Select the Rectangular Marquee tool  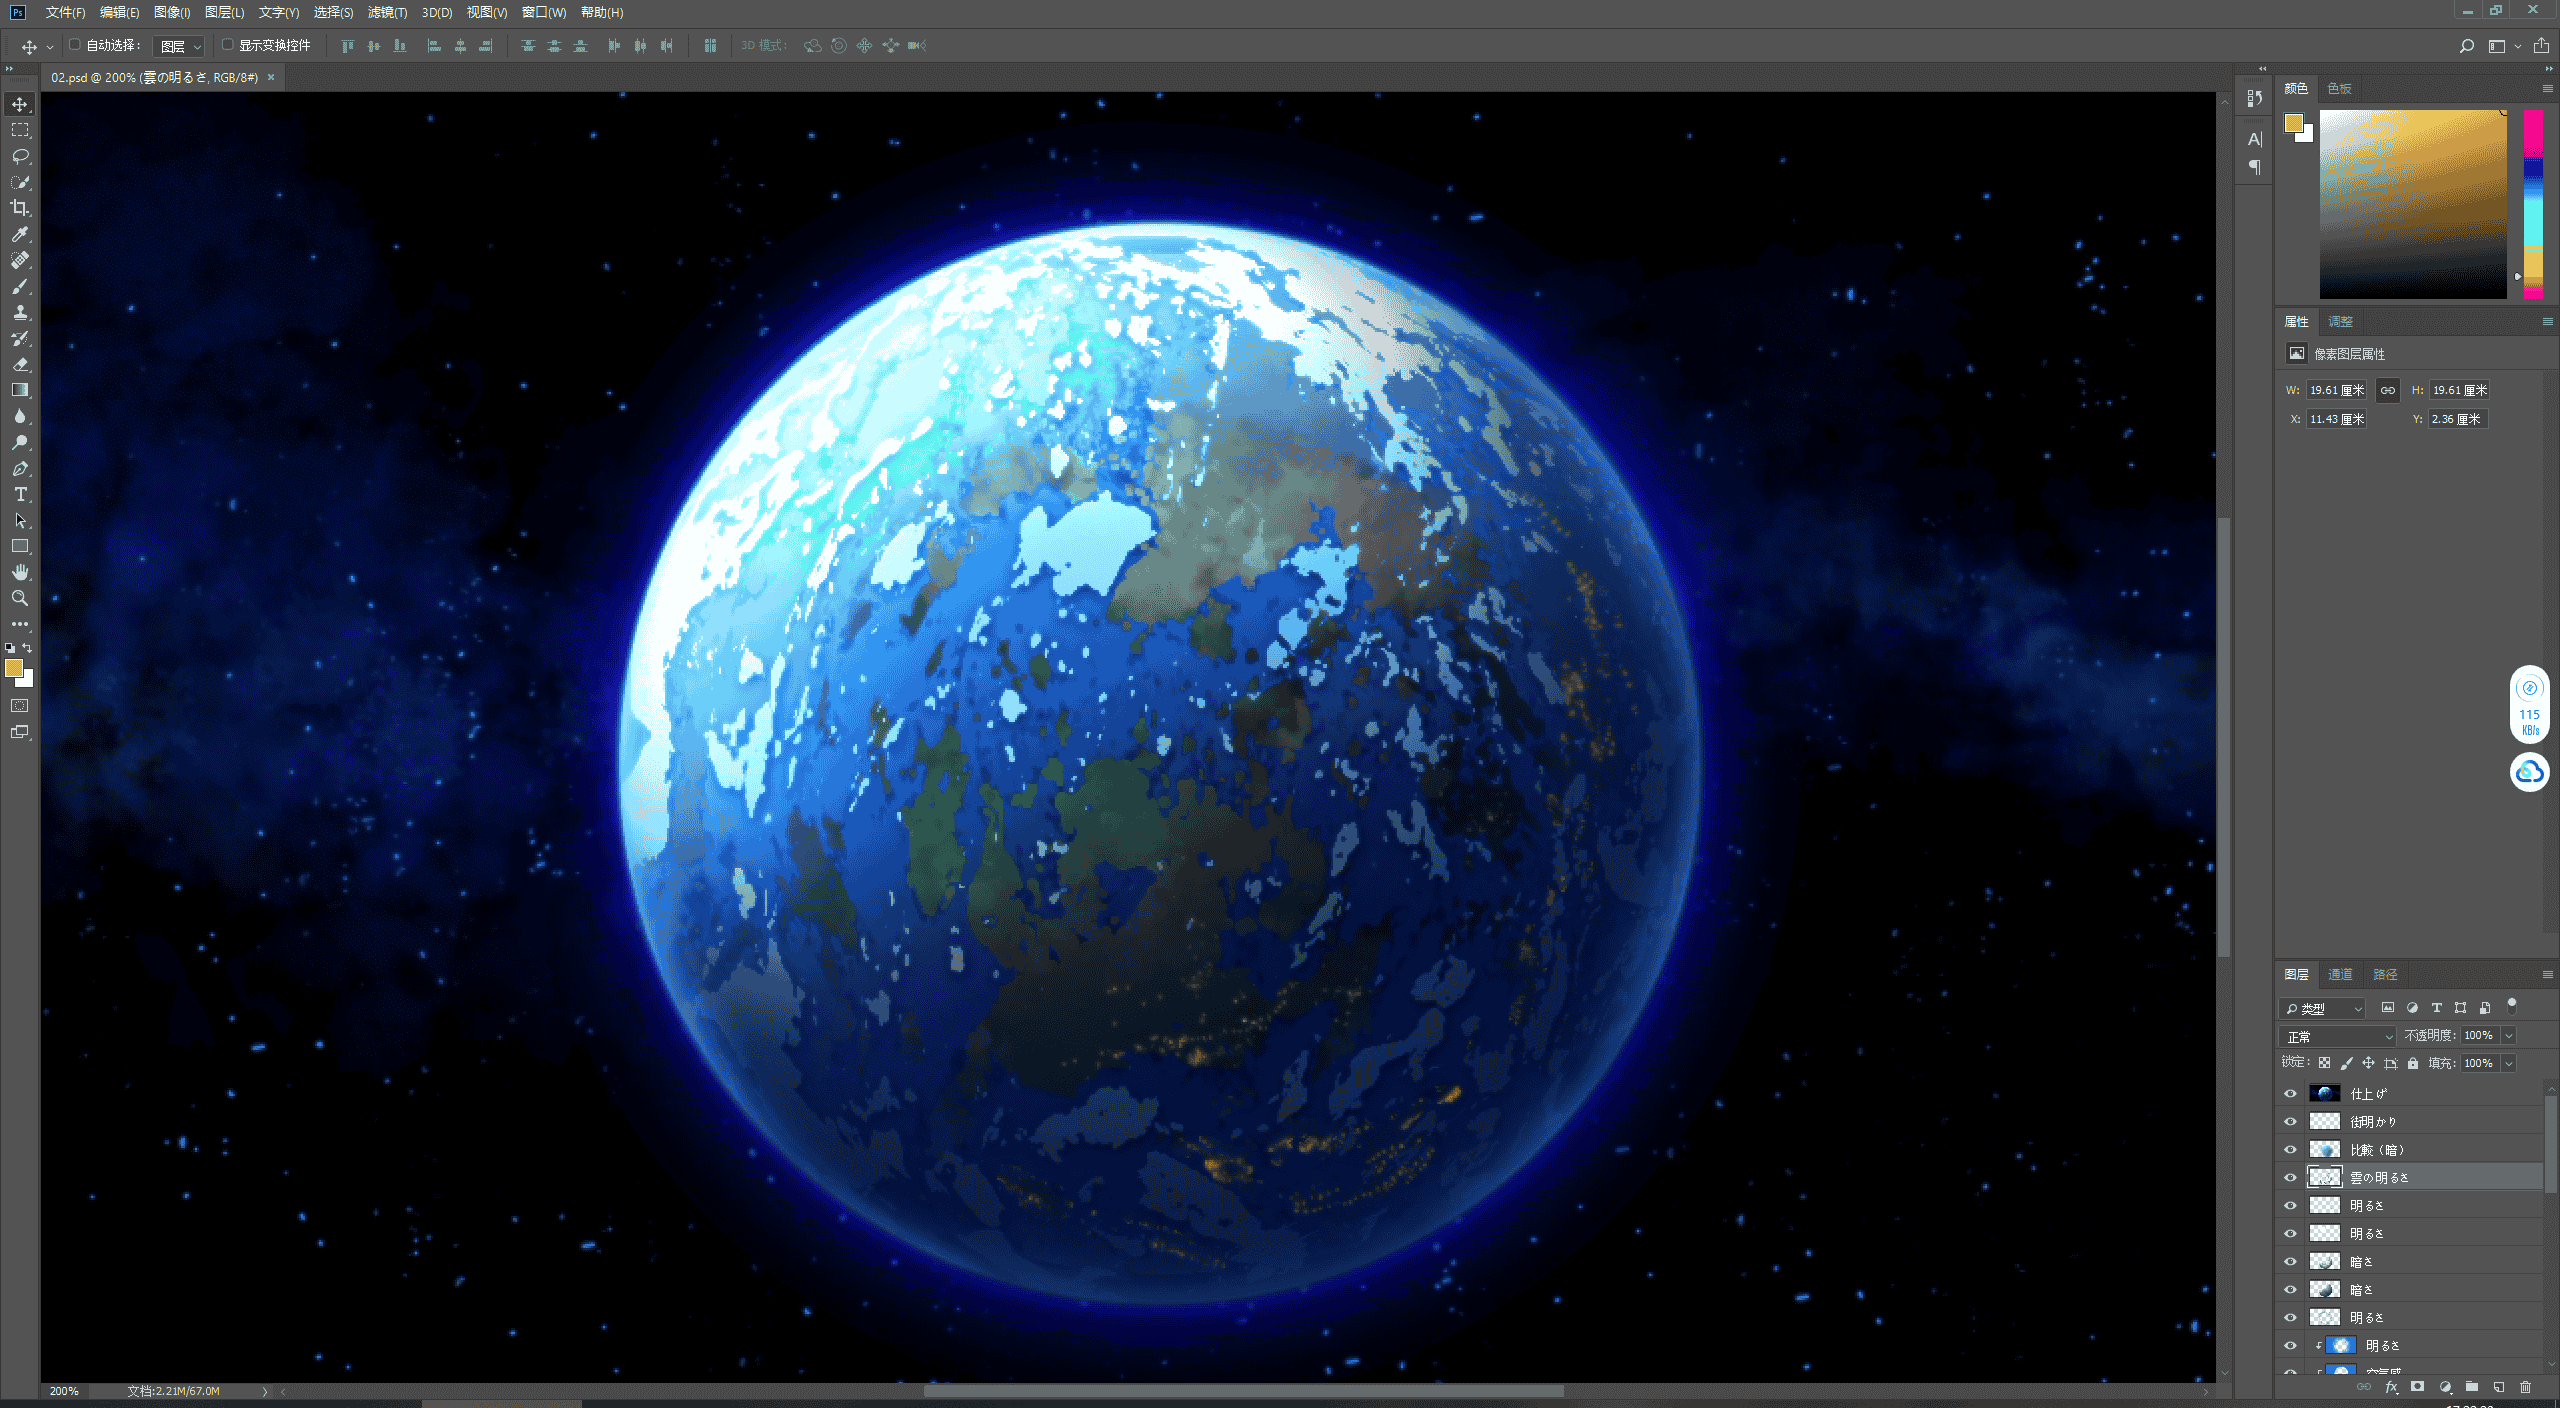[20, 130]
